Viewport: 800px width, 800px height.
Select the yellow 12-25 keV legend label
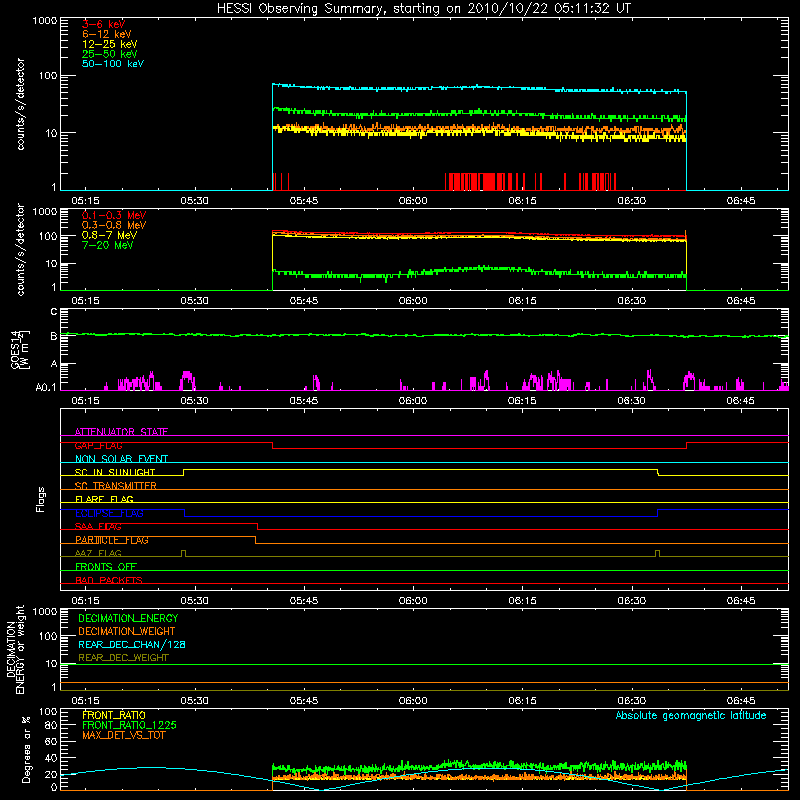(110, 44)
